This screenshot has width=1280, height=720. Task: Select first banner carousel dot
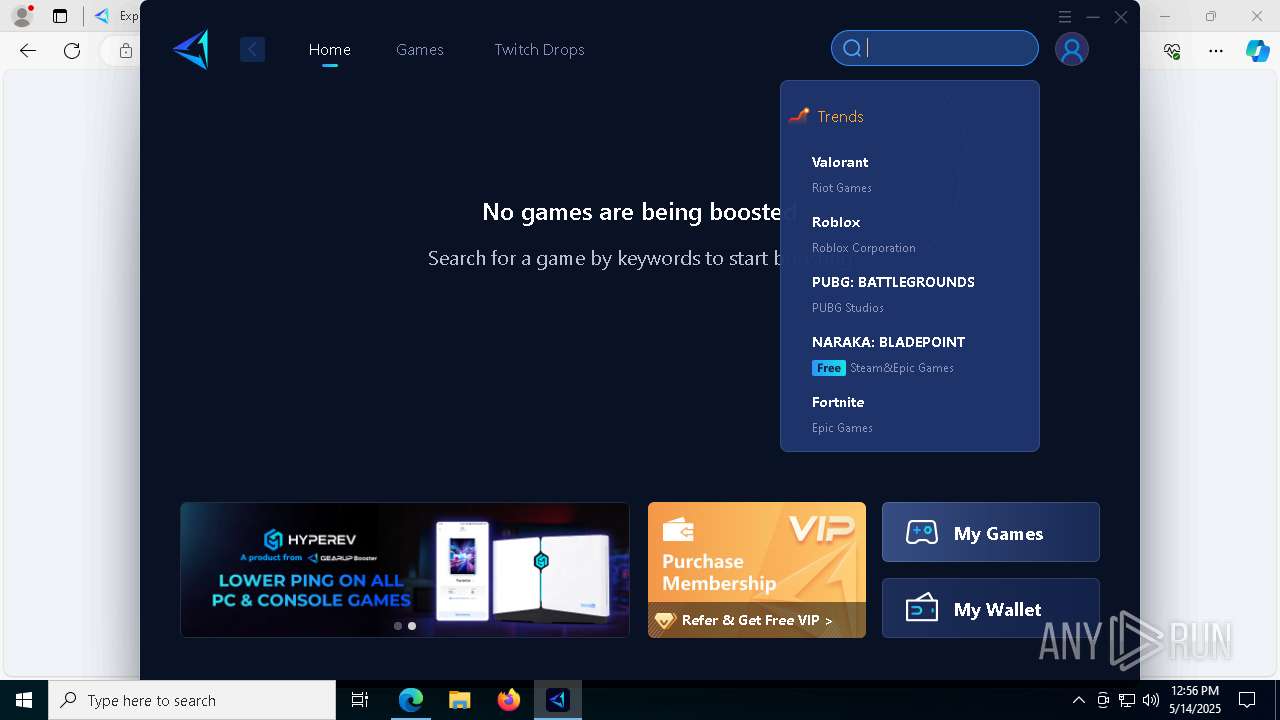click(398, 626)
